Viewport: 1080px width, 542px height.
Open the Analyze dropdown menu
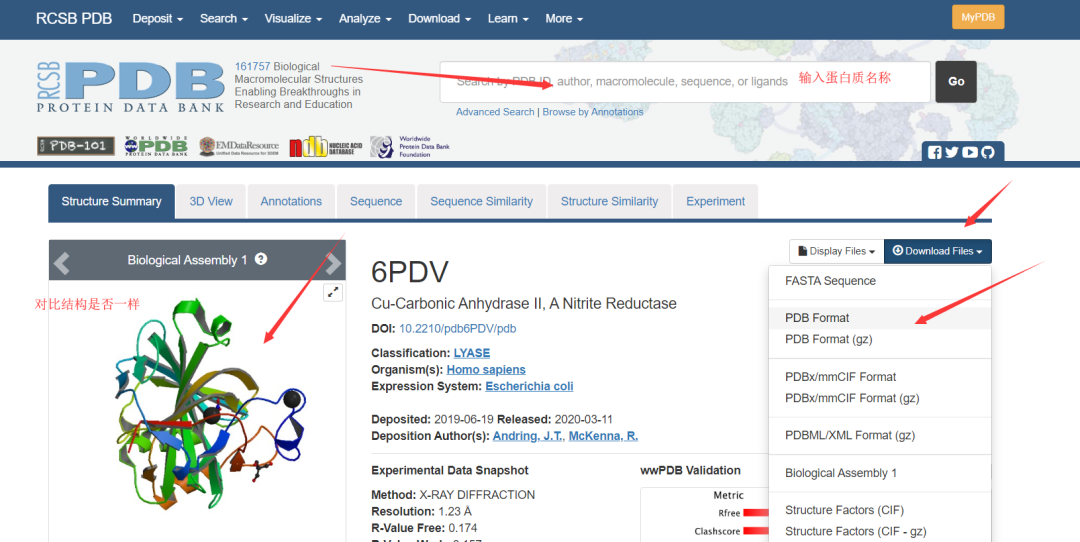pyautogui.click(x=365, y=19)
